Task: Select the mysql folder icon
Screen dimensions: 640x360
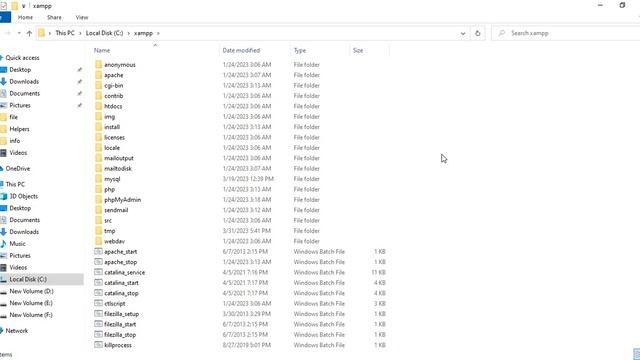Action: [98, 179]
